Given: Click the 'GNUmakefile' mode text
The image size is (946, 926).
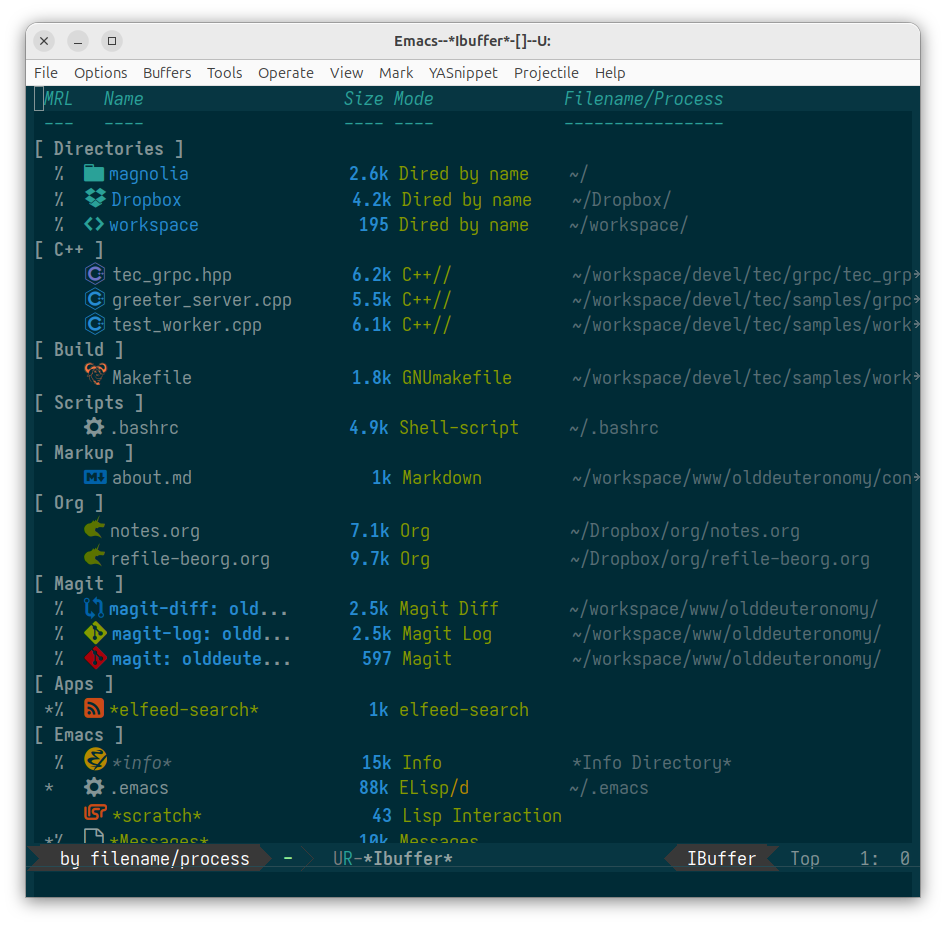Looking at the screenshot, I should (457, 378).
